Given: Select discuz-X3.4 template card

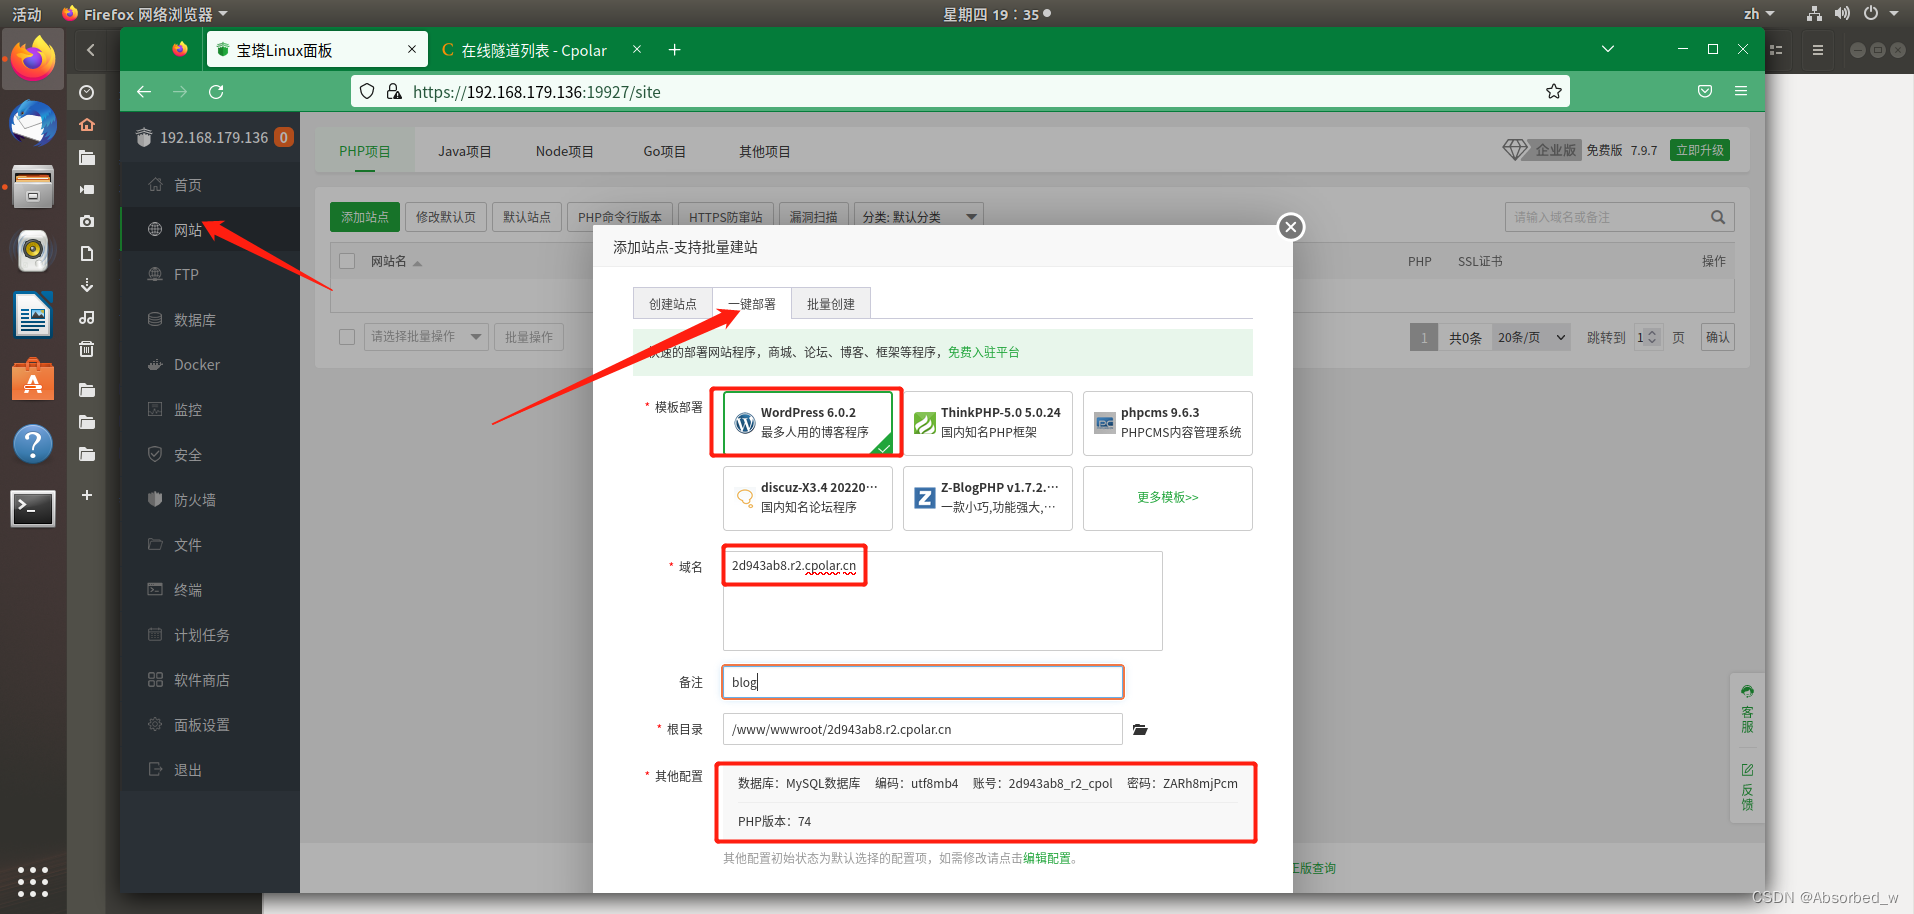Looking at the screenshot, I should [x=808, y=498].
